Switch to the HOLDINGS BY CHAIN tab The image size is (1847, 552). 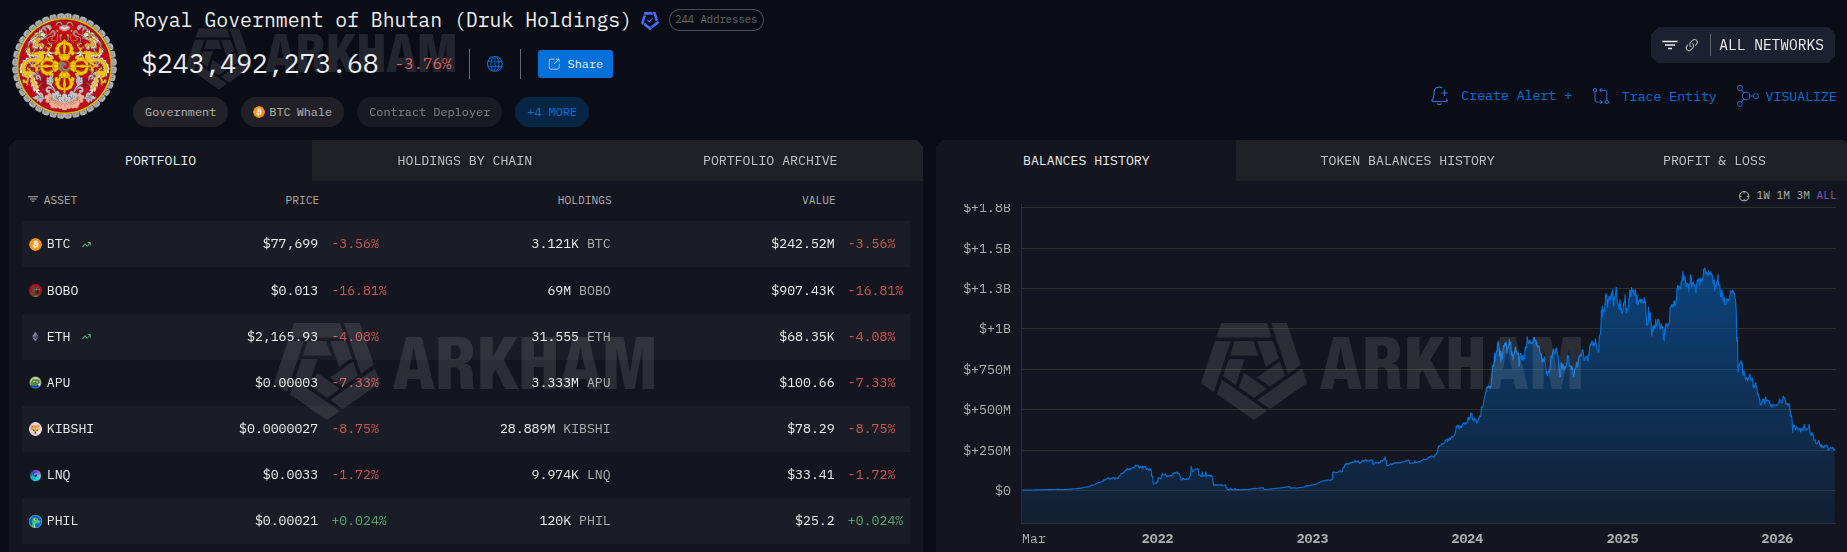pyautogui.click(x=465, y=161)
